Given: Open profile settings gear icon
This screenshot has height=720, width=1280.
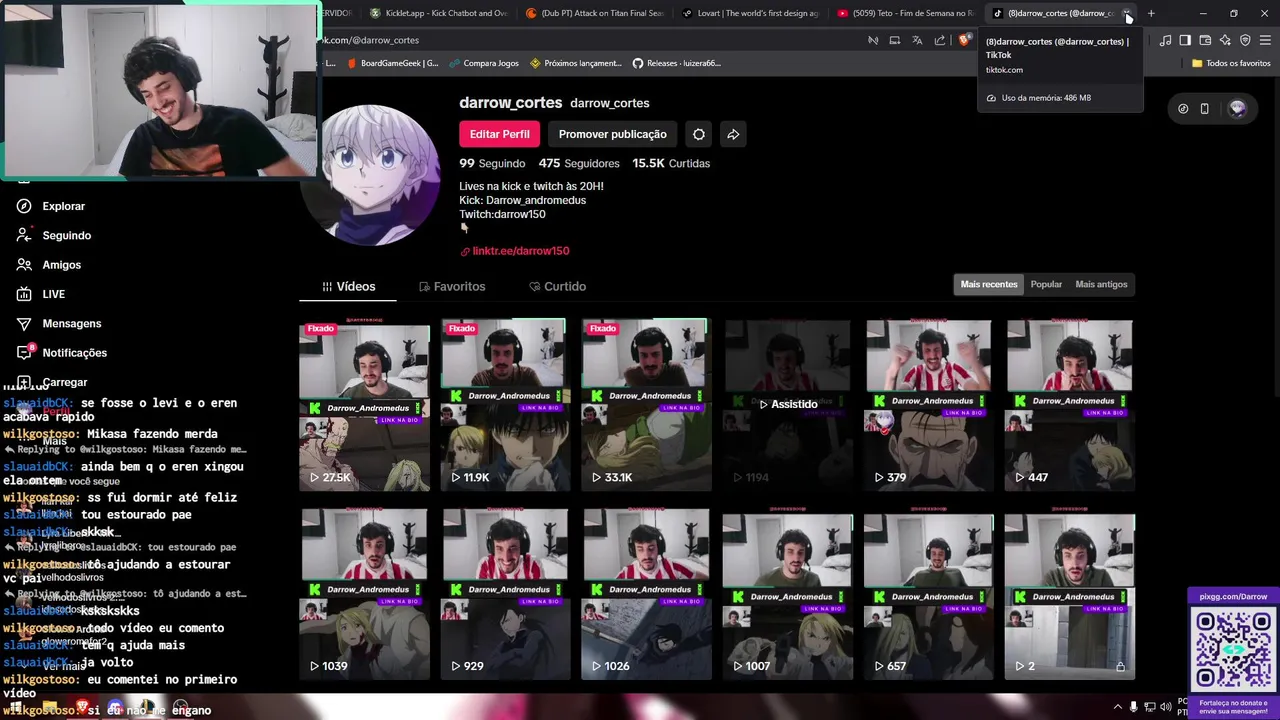Looking at the screenshot, I should [699, 134].
